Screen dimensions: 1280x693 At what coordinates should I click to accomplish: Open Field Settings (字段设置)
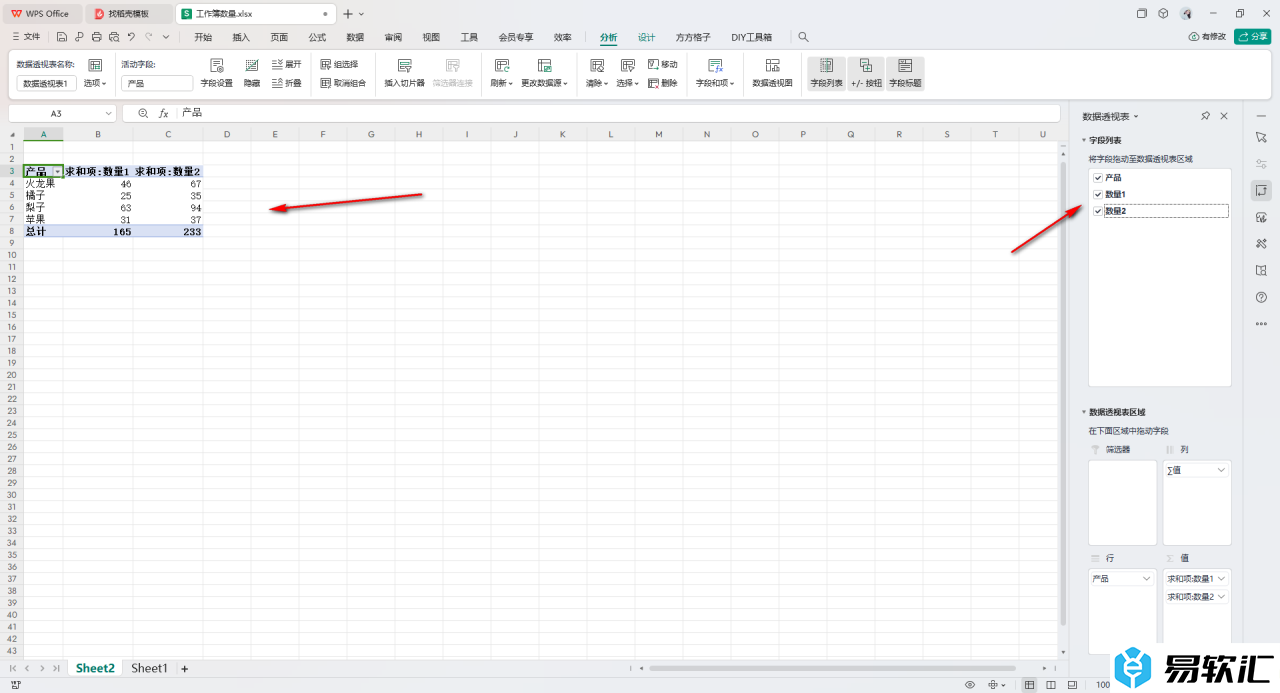click(x=216, y=73)
